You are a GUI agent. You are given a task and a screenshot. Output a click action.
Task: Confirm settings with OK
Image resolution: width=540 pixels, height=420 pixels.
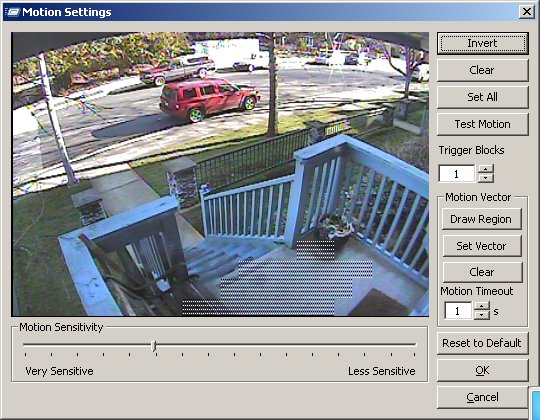482,370
